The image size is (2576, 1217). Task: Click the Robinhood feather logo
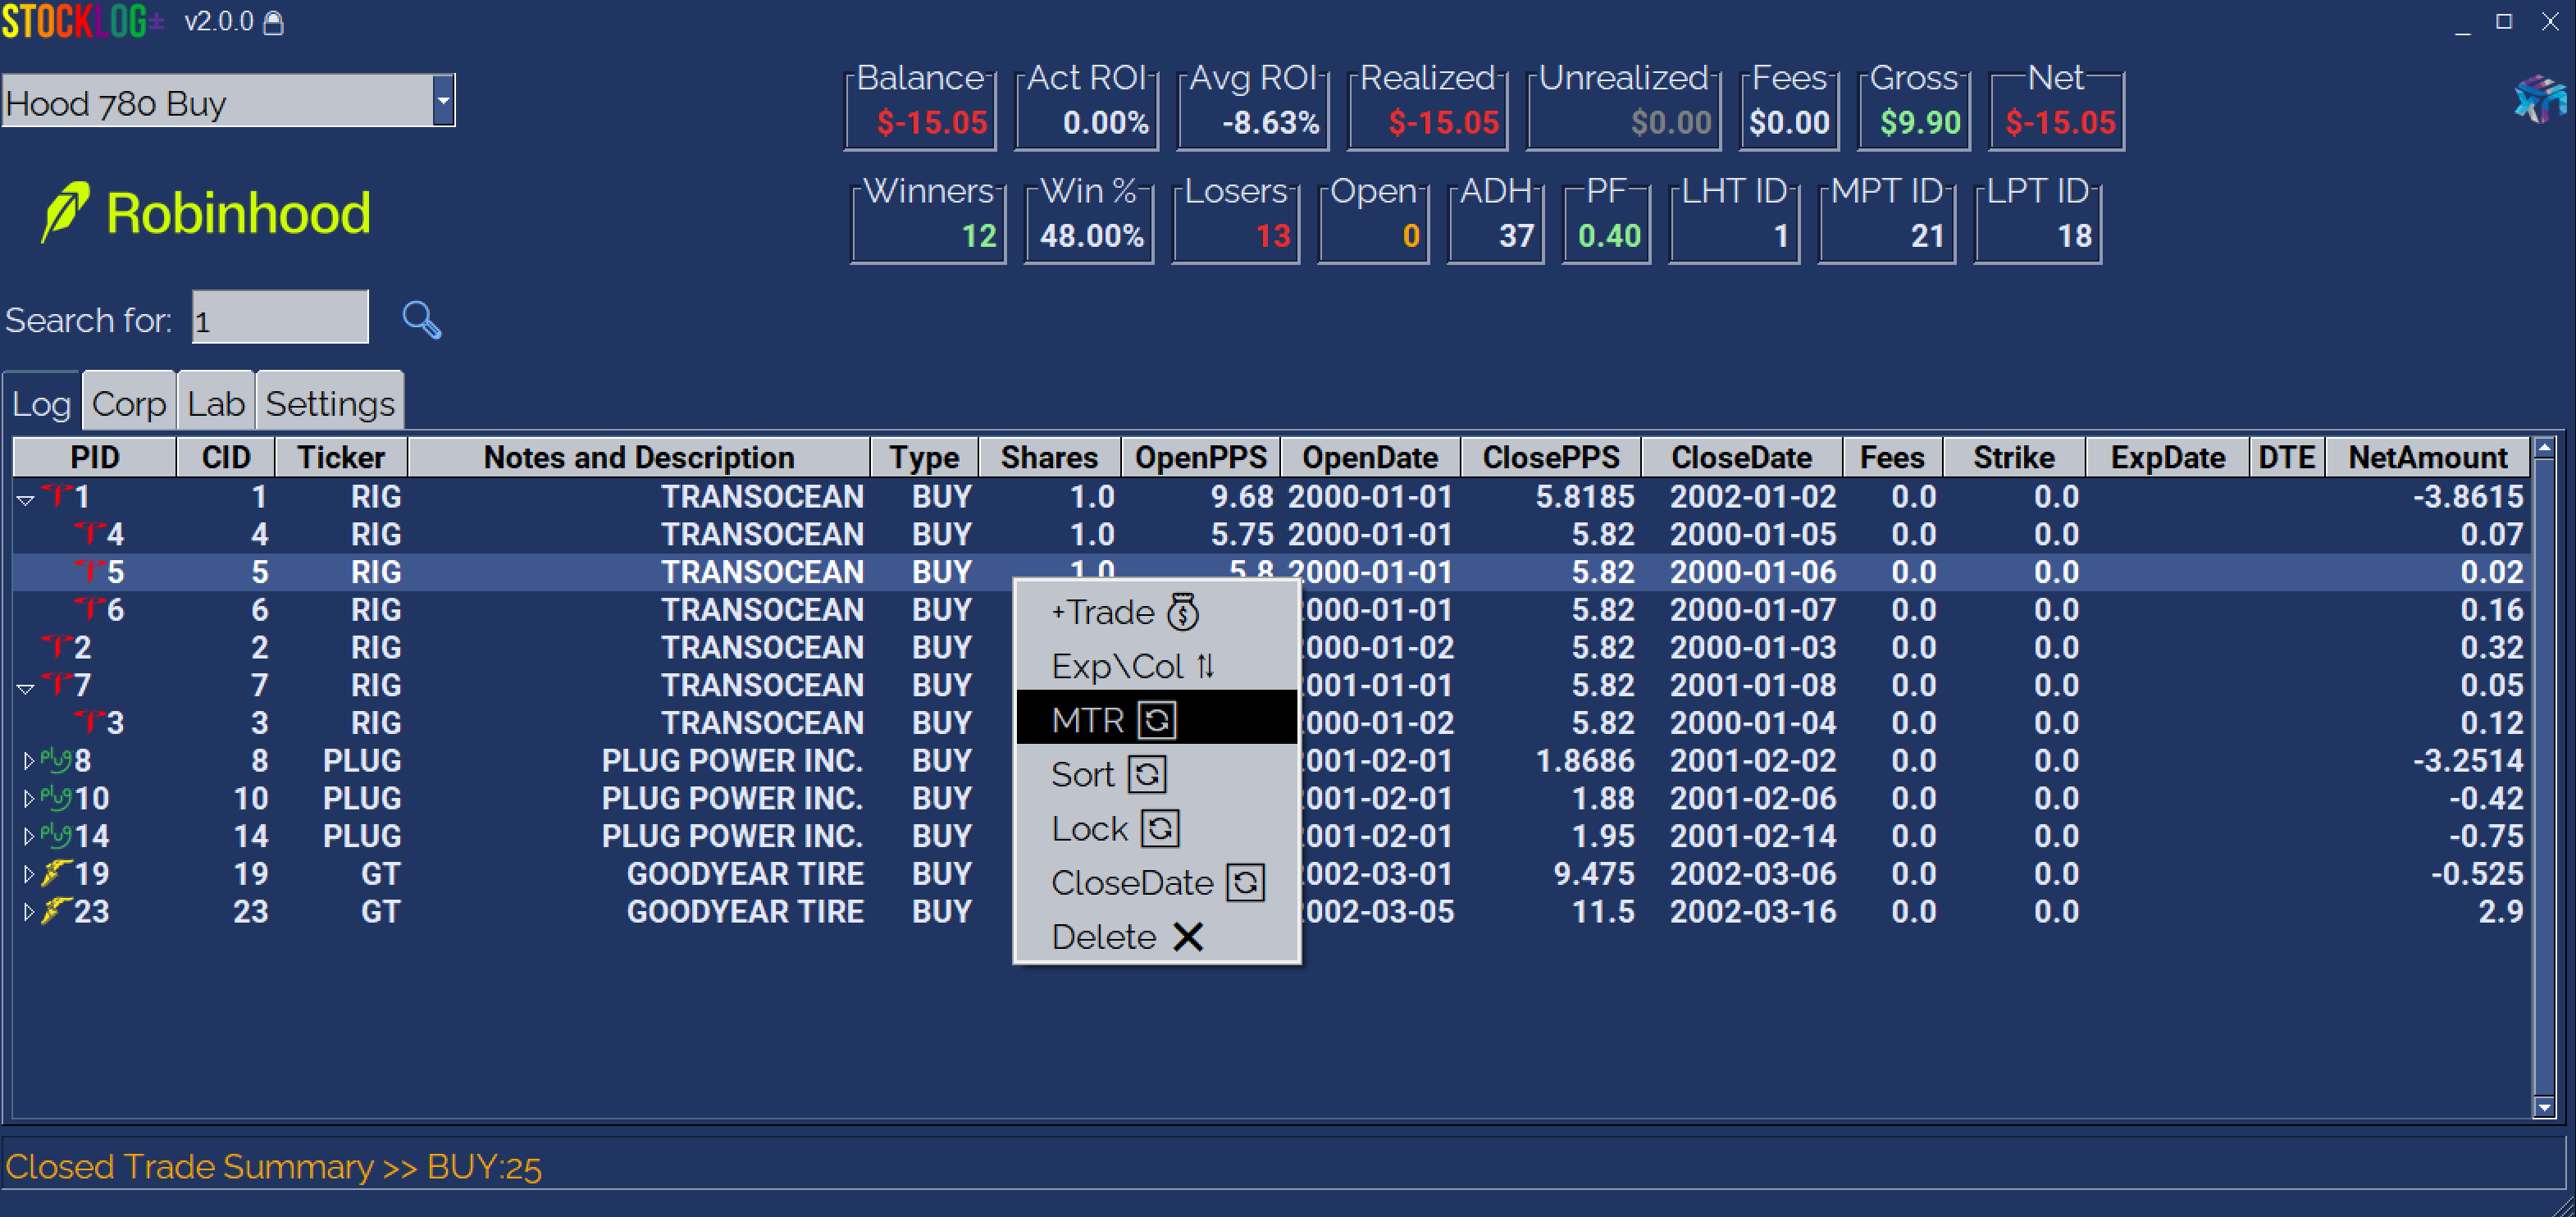(x=66, y=211)
